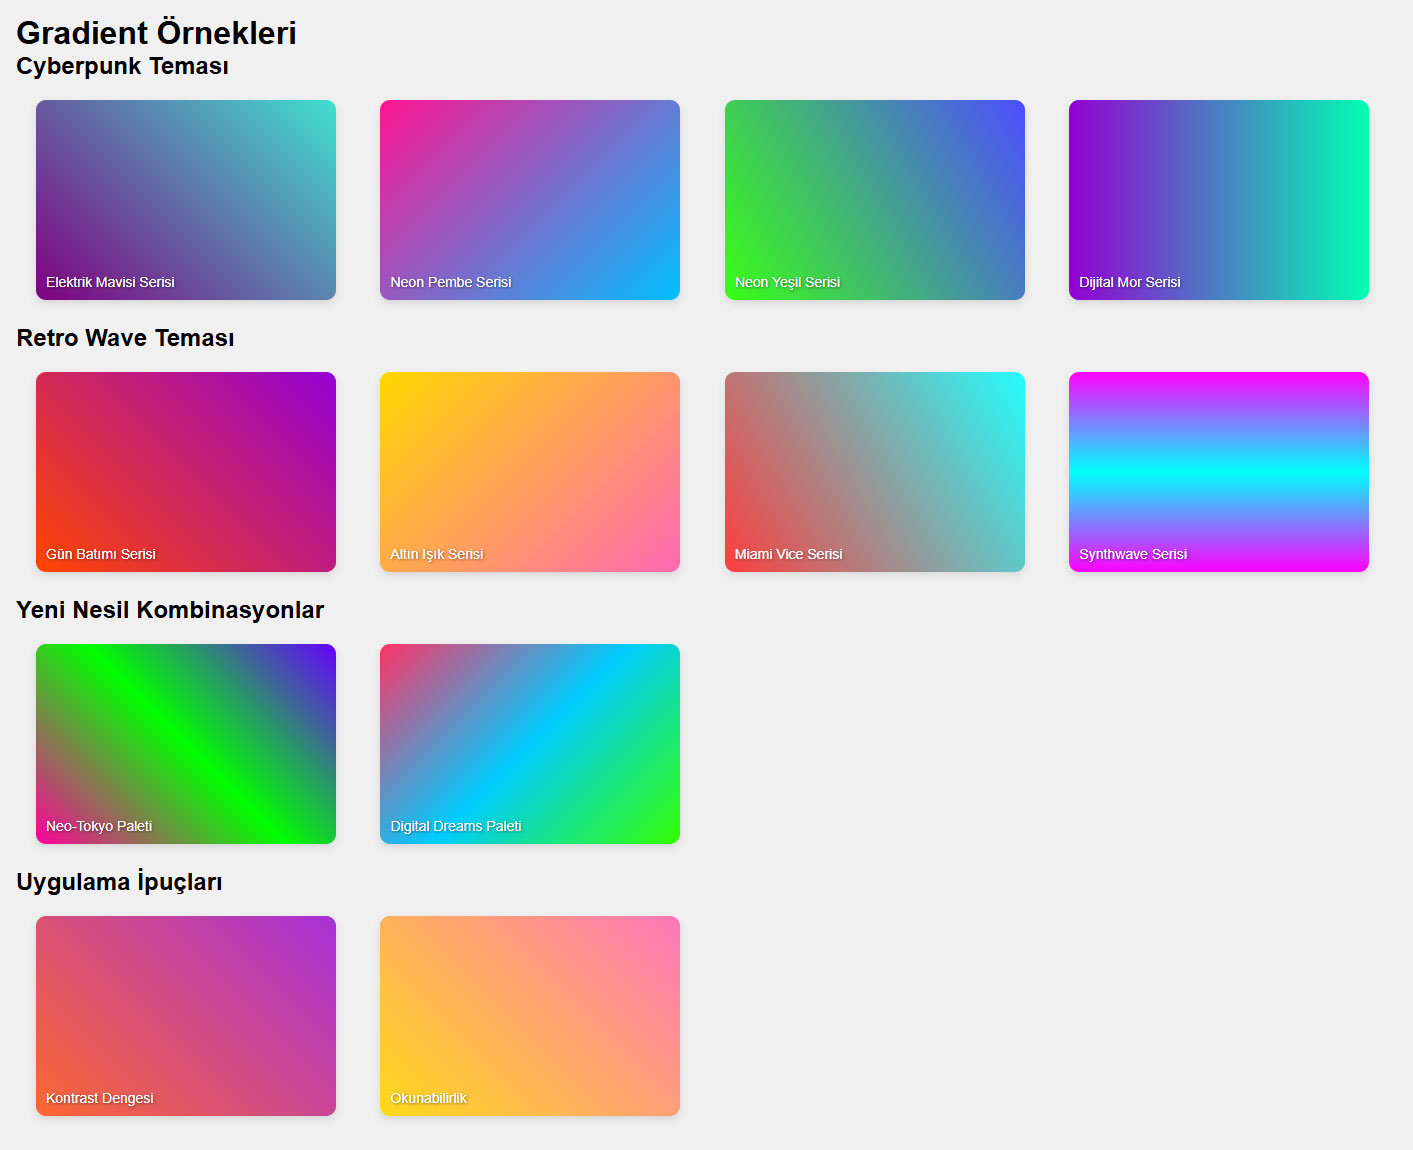The height and width of the screenshot is (1150, 1413).
Task: Open the Neon Yeşil Serisi swatch
Action: pyautogui.click(x=874, y=200)
